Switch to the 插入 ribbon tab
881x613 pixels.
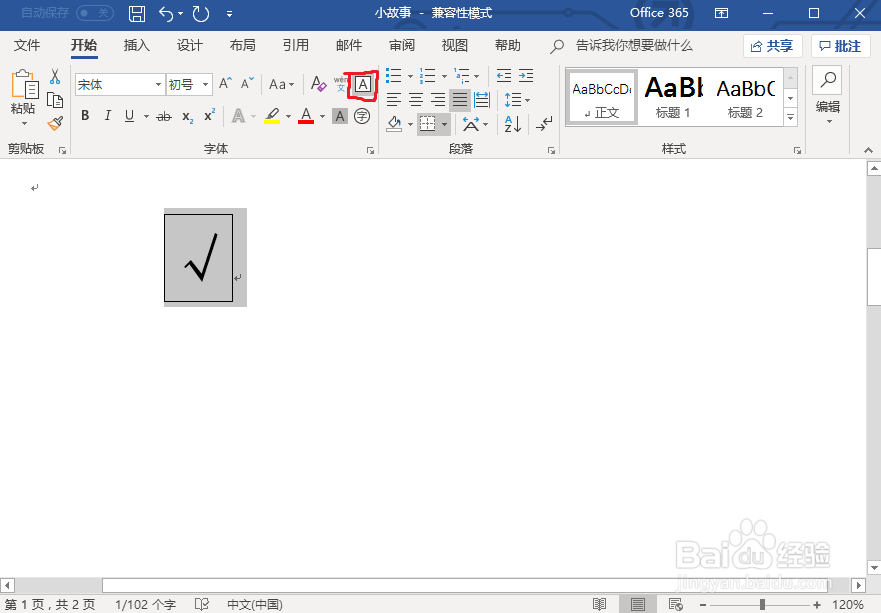[x=136, y=45]
